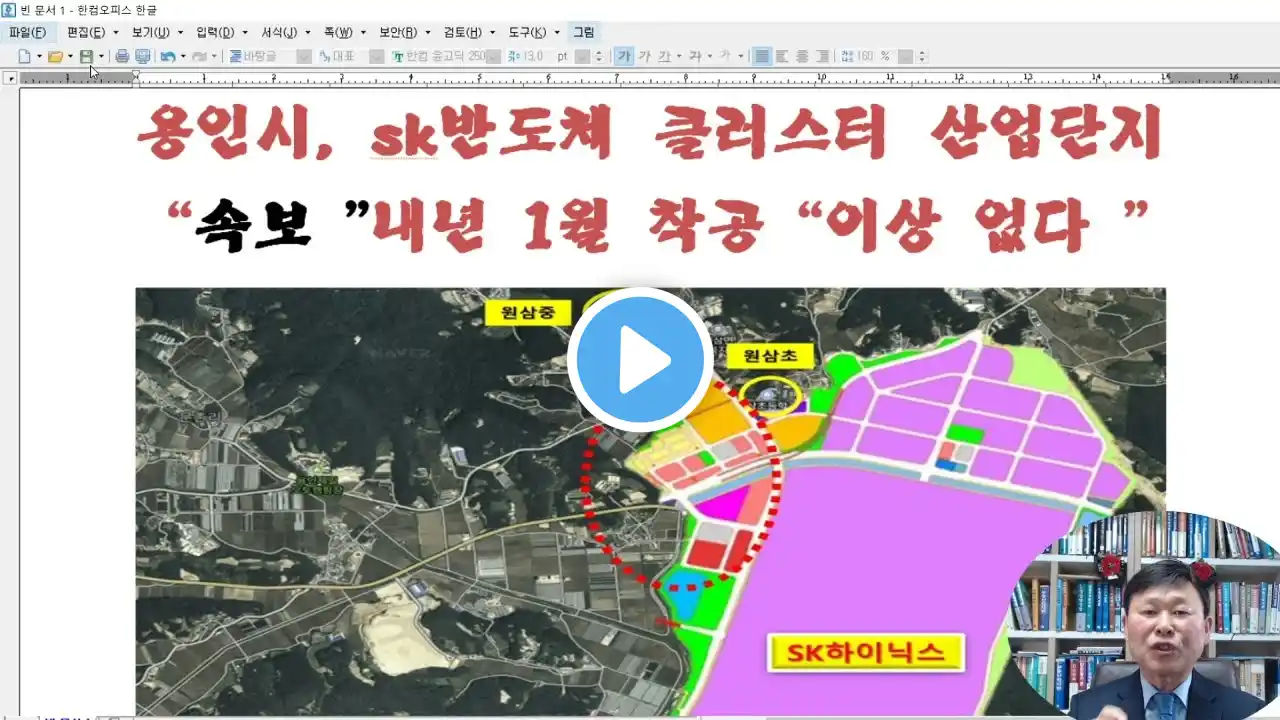Open the 서식 menu
1280x720 pixels.
tap(279, 32)
